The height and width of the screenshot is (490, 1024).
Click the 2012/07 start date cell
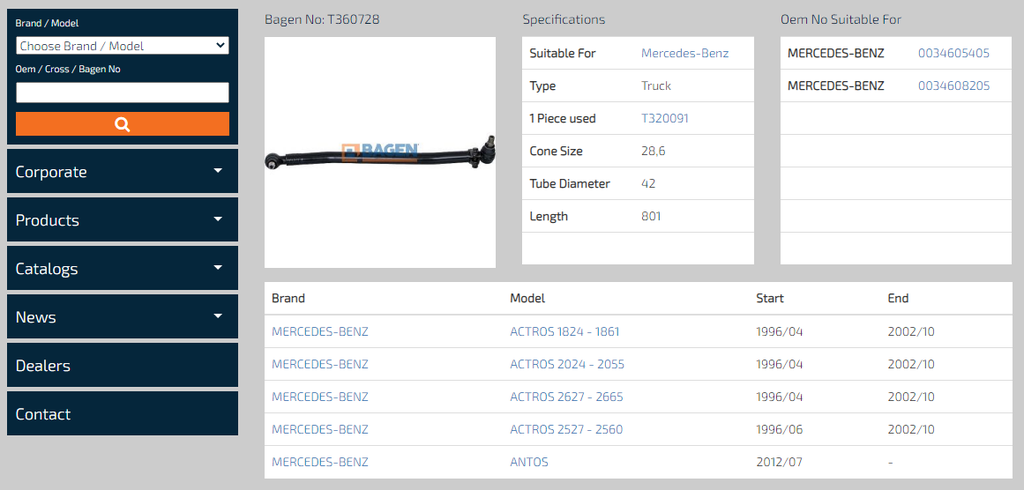click(x=780, y=462)
